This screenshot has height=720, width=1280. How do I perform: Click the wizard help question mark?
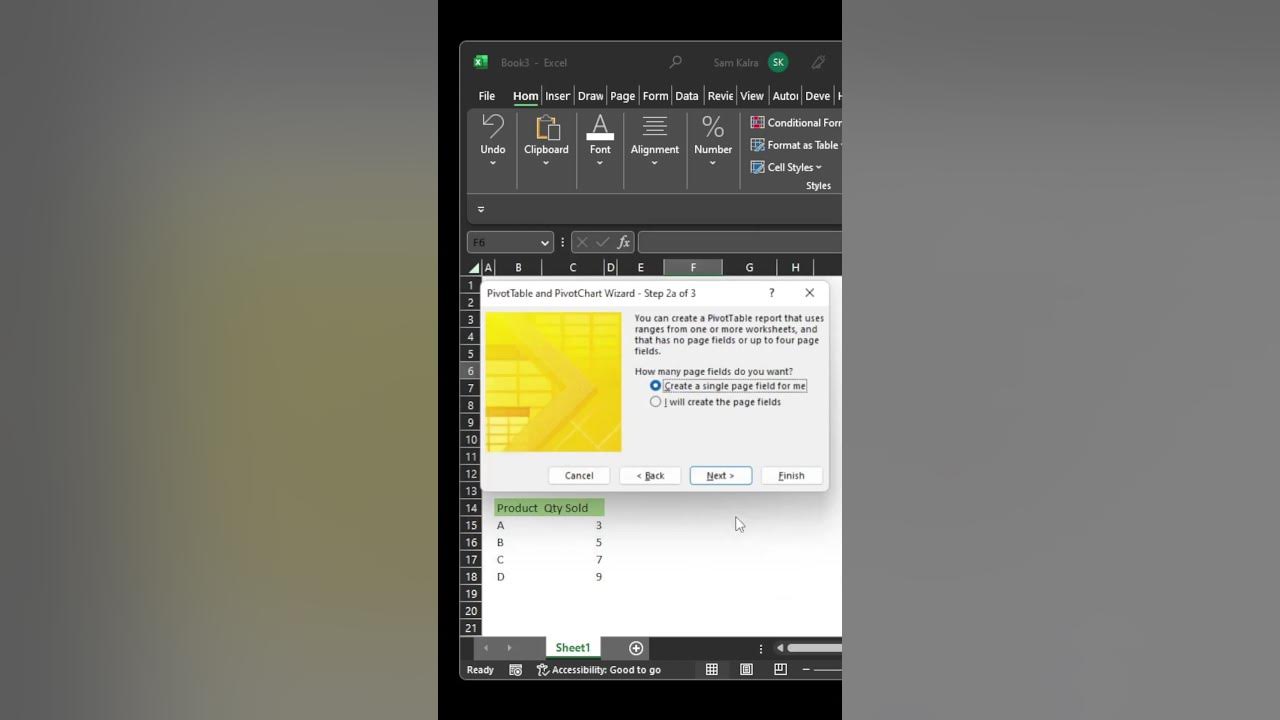(771, 293)
